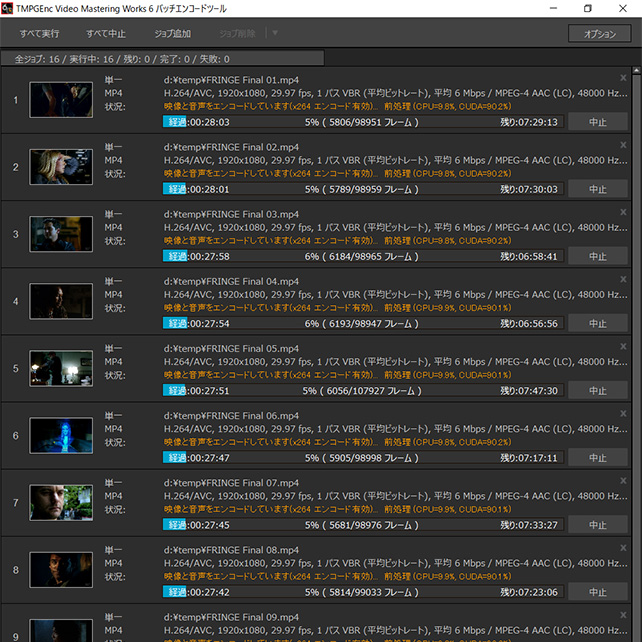
Task: Click すべて中止 to stop all jobs
Action: (106, 34)
